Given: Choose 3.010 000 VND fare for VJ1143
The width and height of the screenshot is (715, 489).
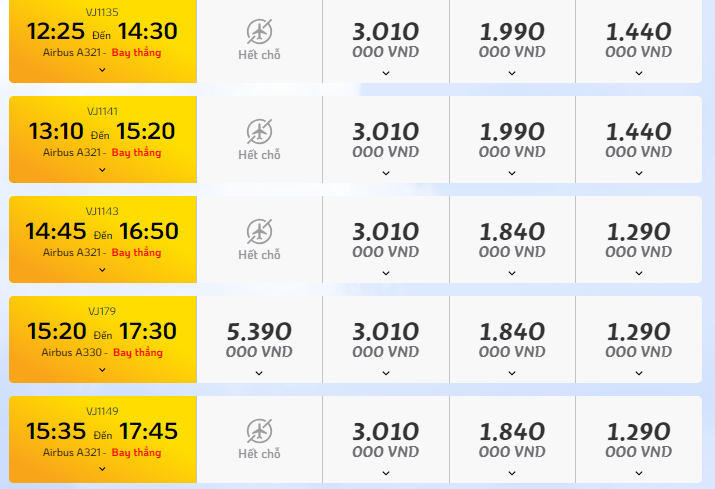Looking at the screenshot, I should pyautogui.click(x=386, y=239).
